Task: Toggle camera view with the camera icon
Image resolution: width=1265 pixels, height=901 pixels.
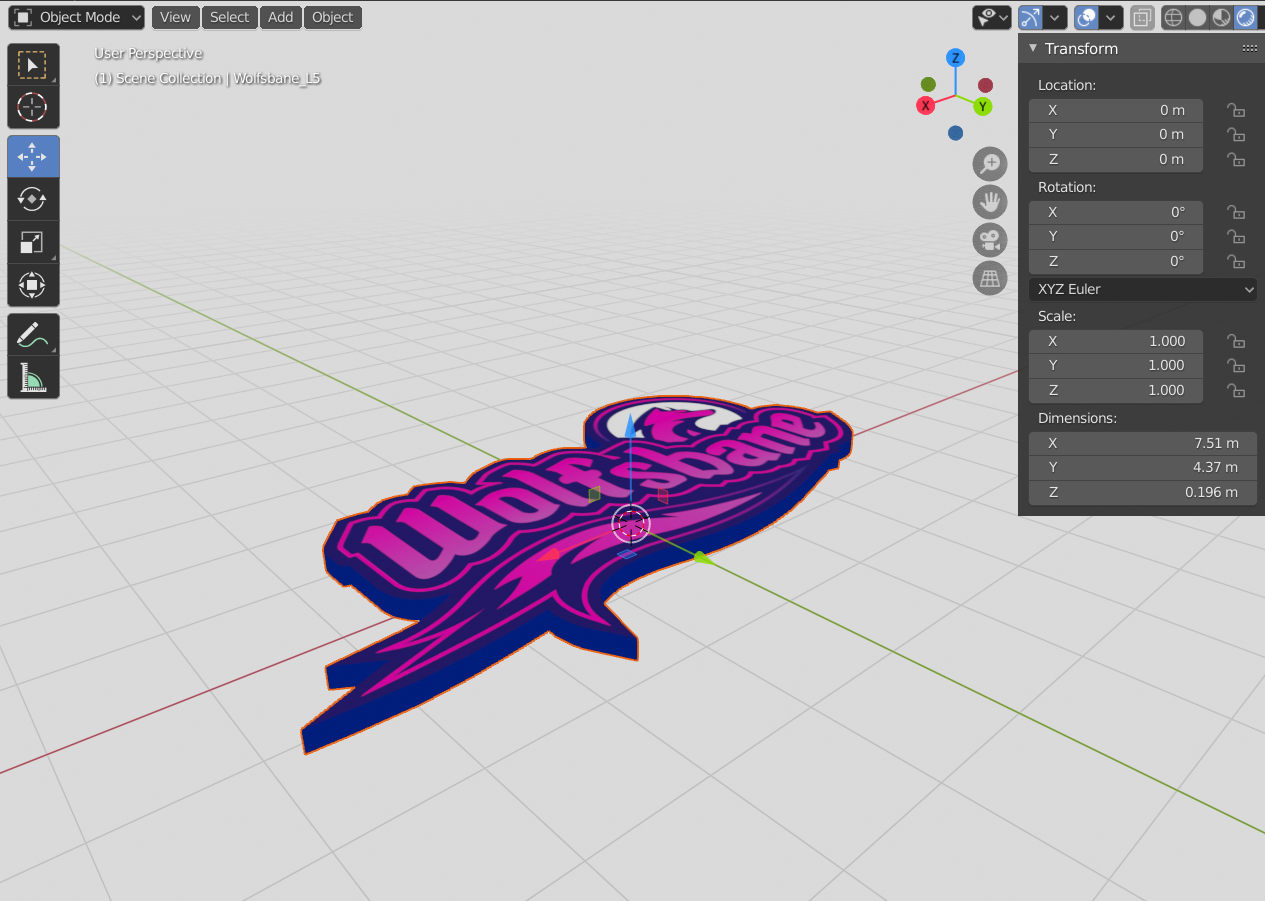Action: [990, 240]
